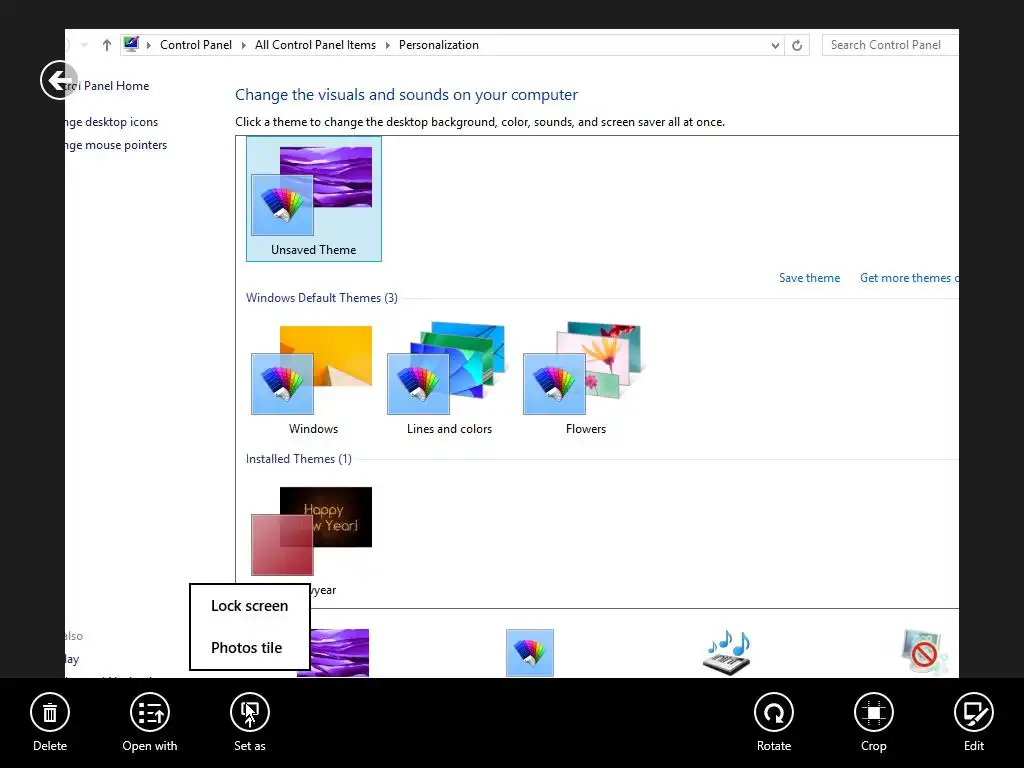
Task: Open the Edit tool icon
Action: click(974, 712)
